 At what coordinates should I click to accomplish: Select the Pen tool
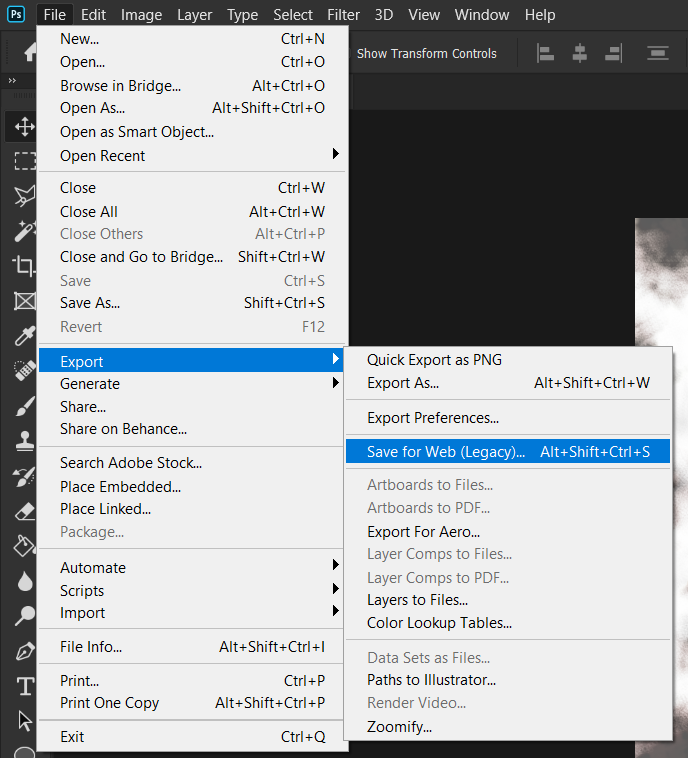[24, 651]
